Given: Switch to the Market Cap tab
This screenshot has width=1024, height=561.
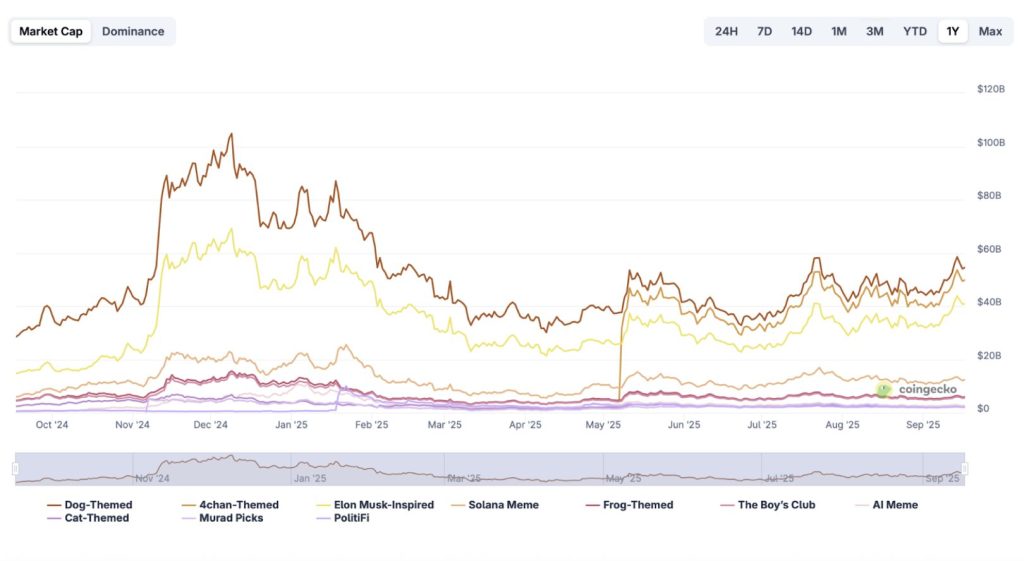Looking at the screenshot, I should pos(51,31).
